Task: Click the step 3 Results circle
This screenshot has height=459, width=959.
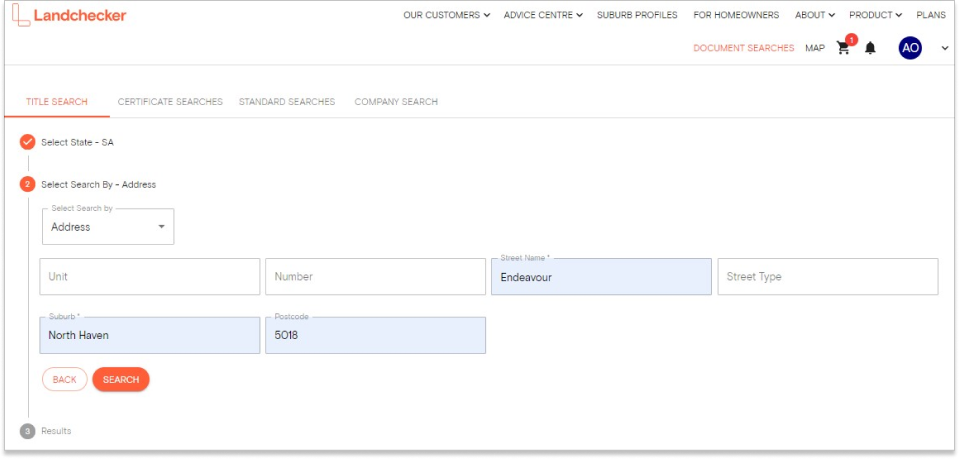Action: (28, 431)
